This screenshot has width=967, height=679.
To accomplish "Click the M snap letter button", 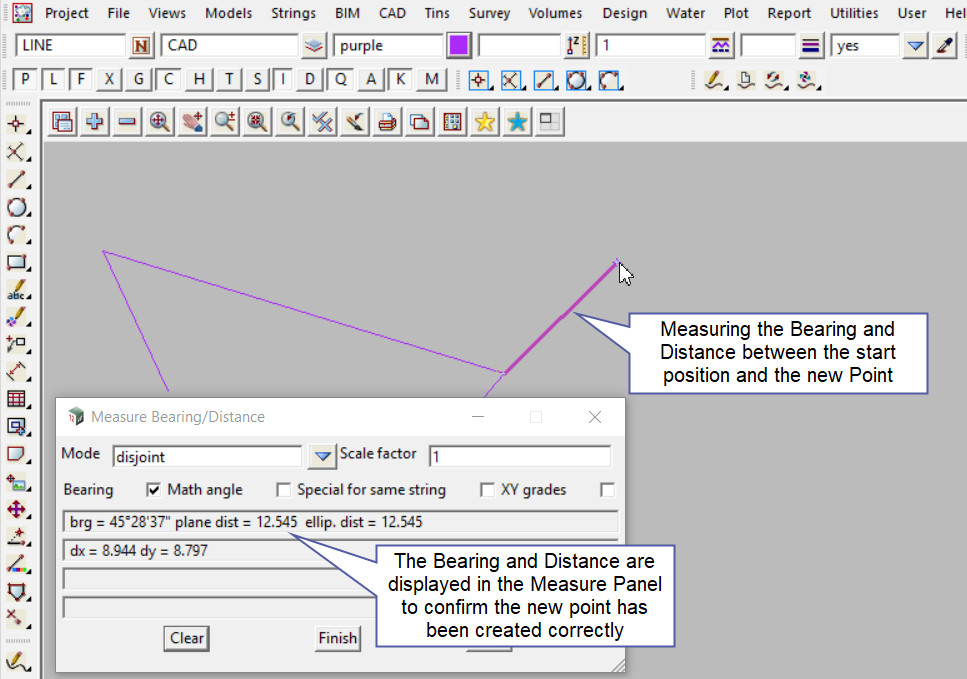I will pyautogui.click(x=432, y=80).
